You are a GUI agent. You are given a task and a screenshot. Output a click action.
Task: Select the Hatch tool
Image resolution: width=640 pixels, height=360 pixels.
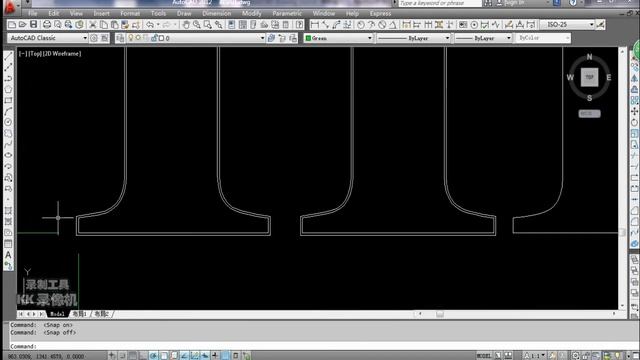8,211
